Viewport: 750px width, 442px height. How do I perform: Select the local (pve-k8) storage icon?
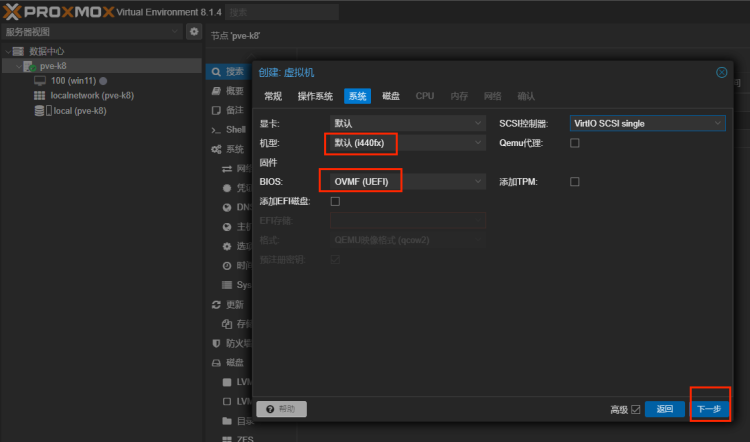coord(43,110)
